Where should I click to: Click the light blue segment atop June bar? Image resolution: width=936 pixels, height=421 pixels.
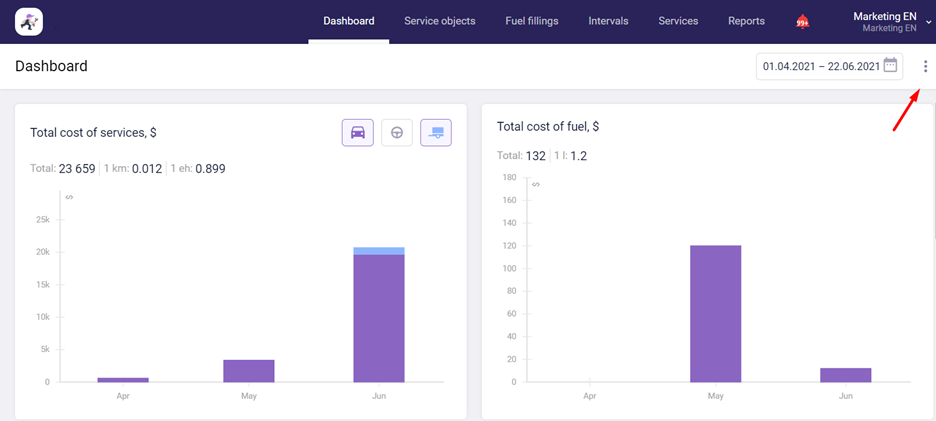point(379,251)
